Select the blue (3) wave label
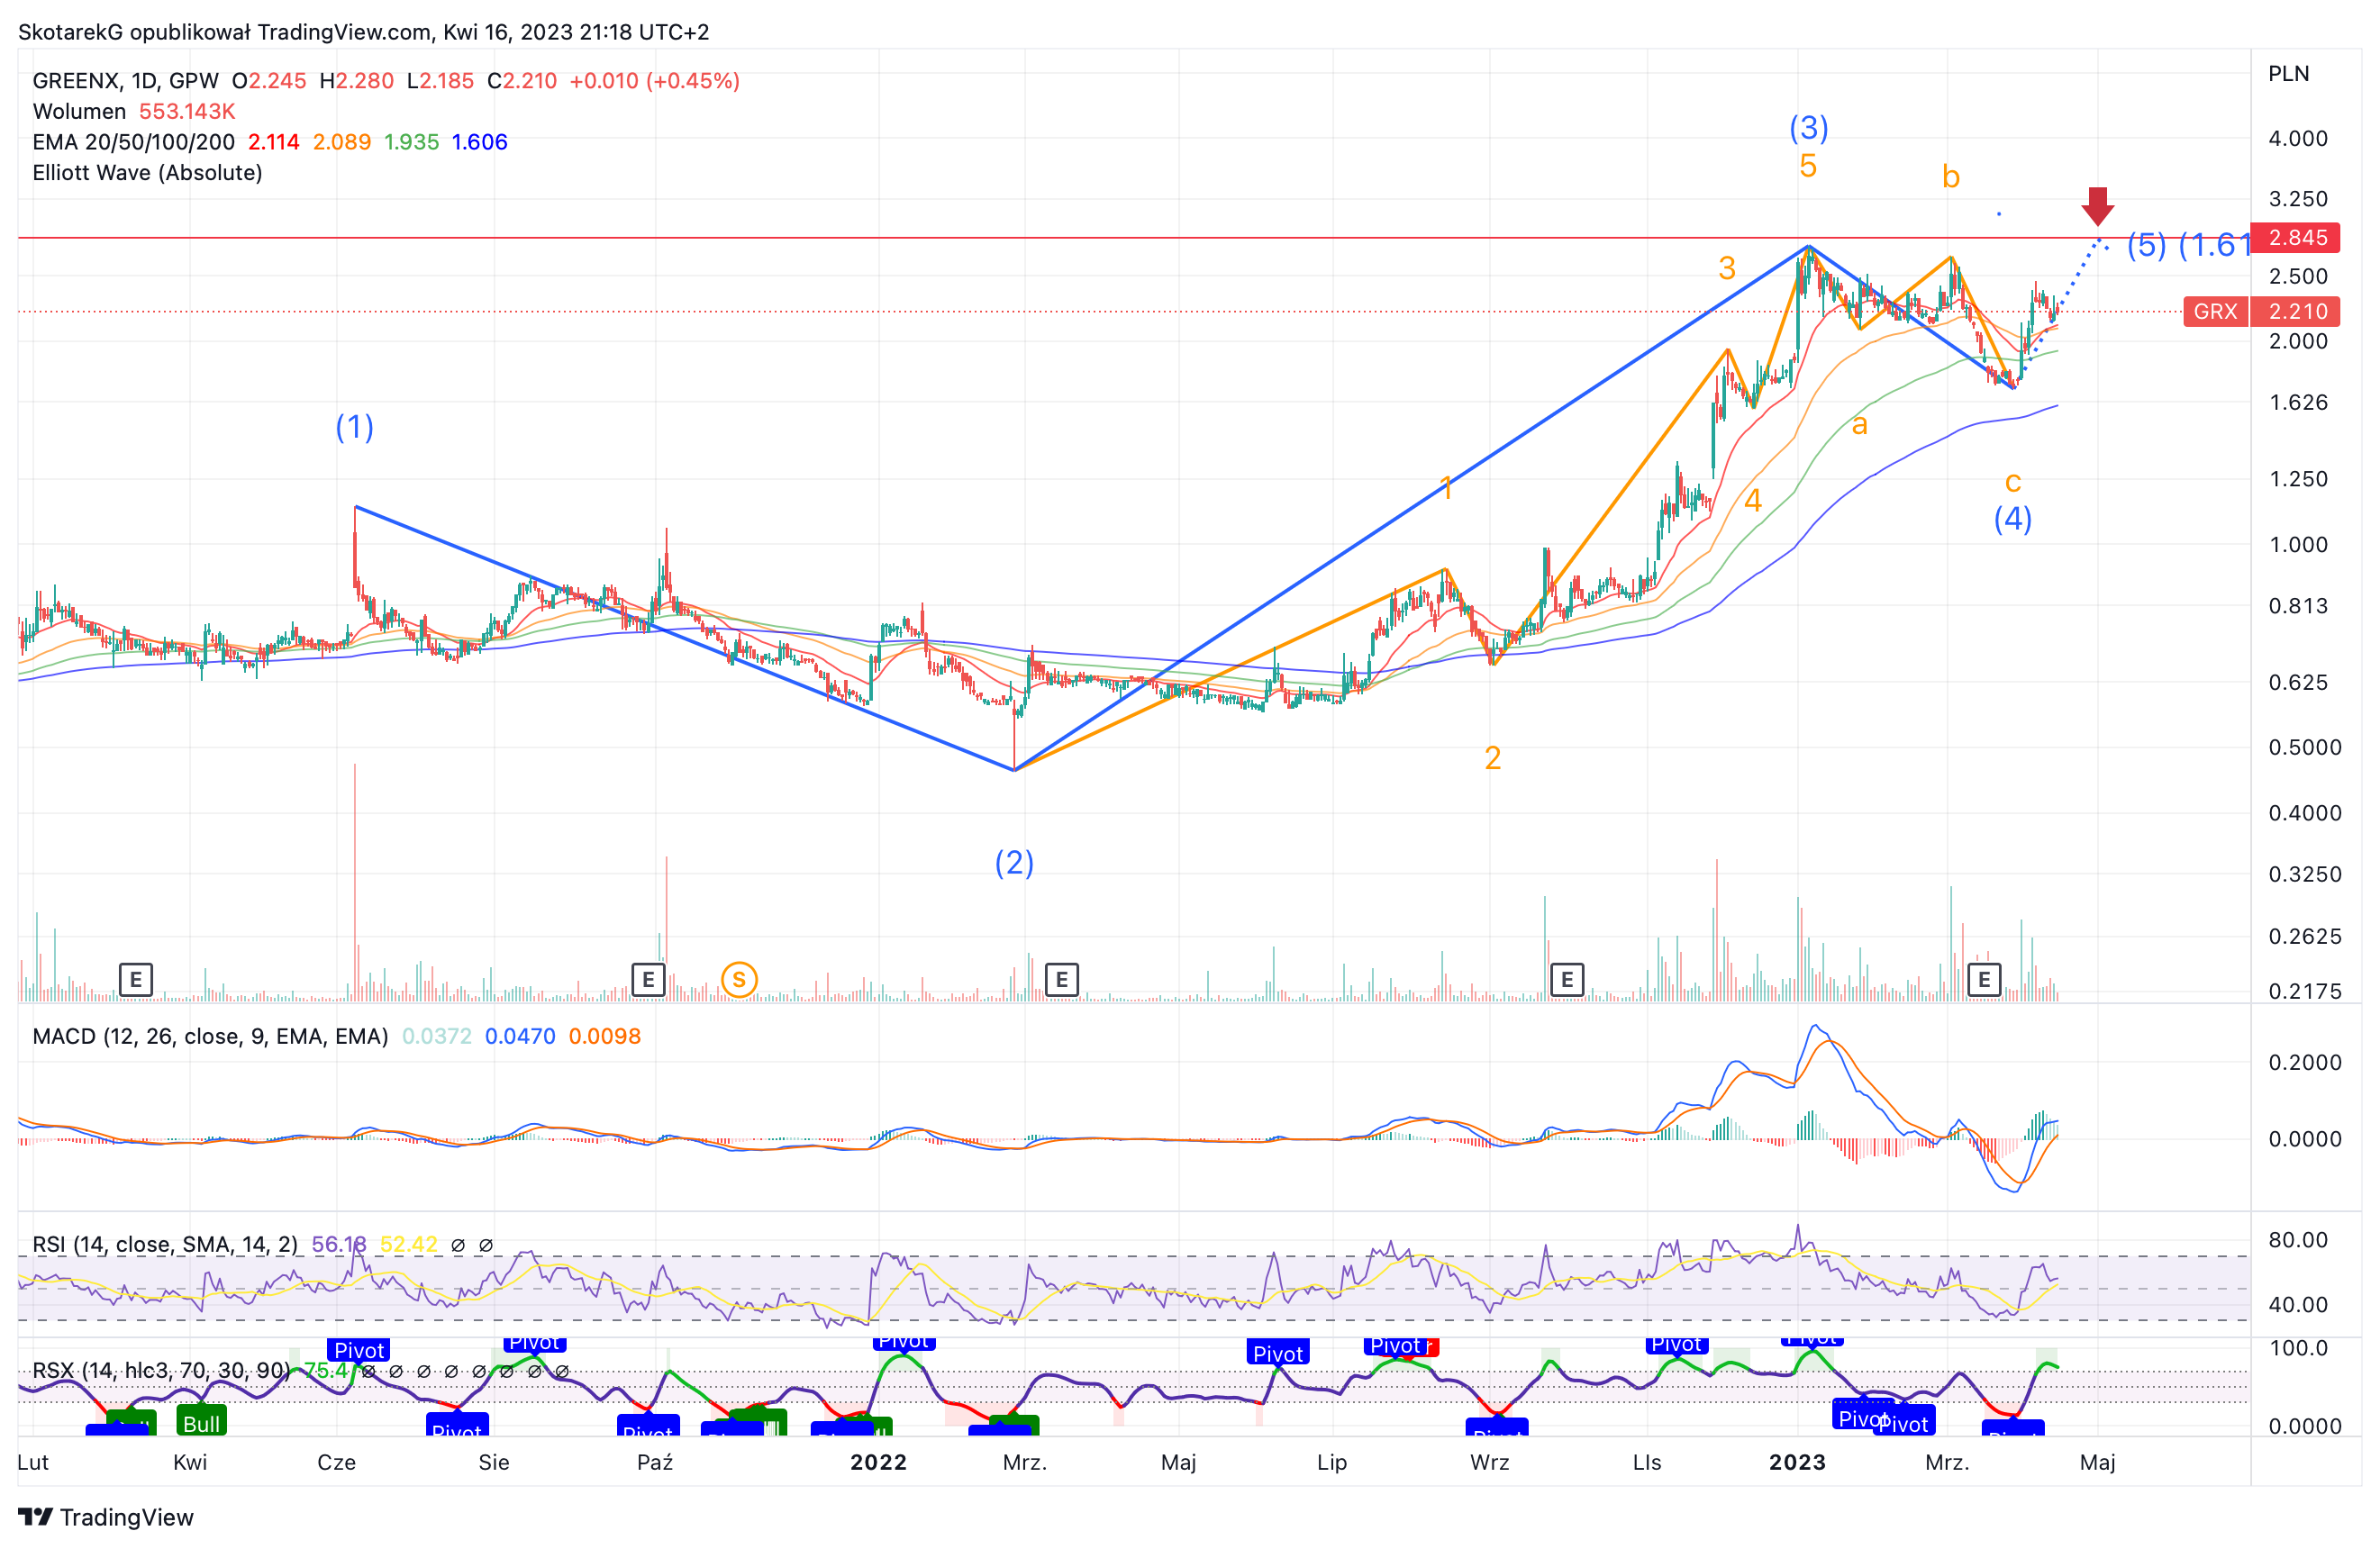 pos(1808,127)
